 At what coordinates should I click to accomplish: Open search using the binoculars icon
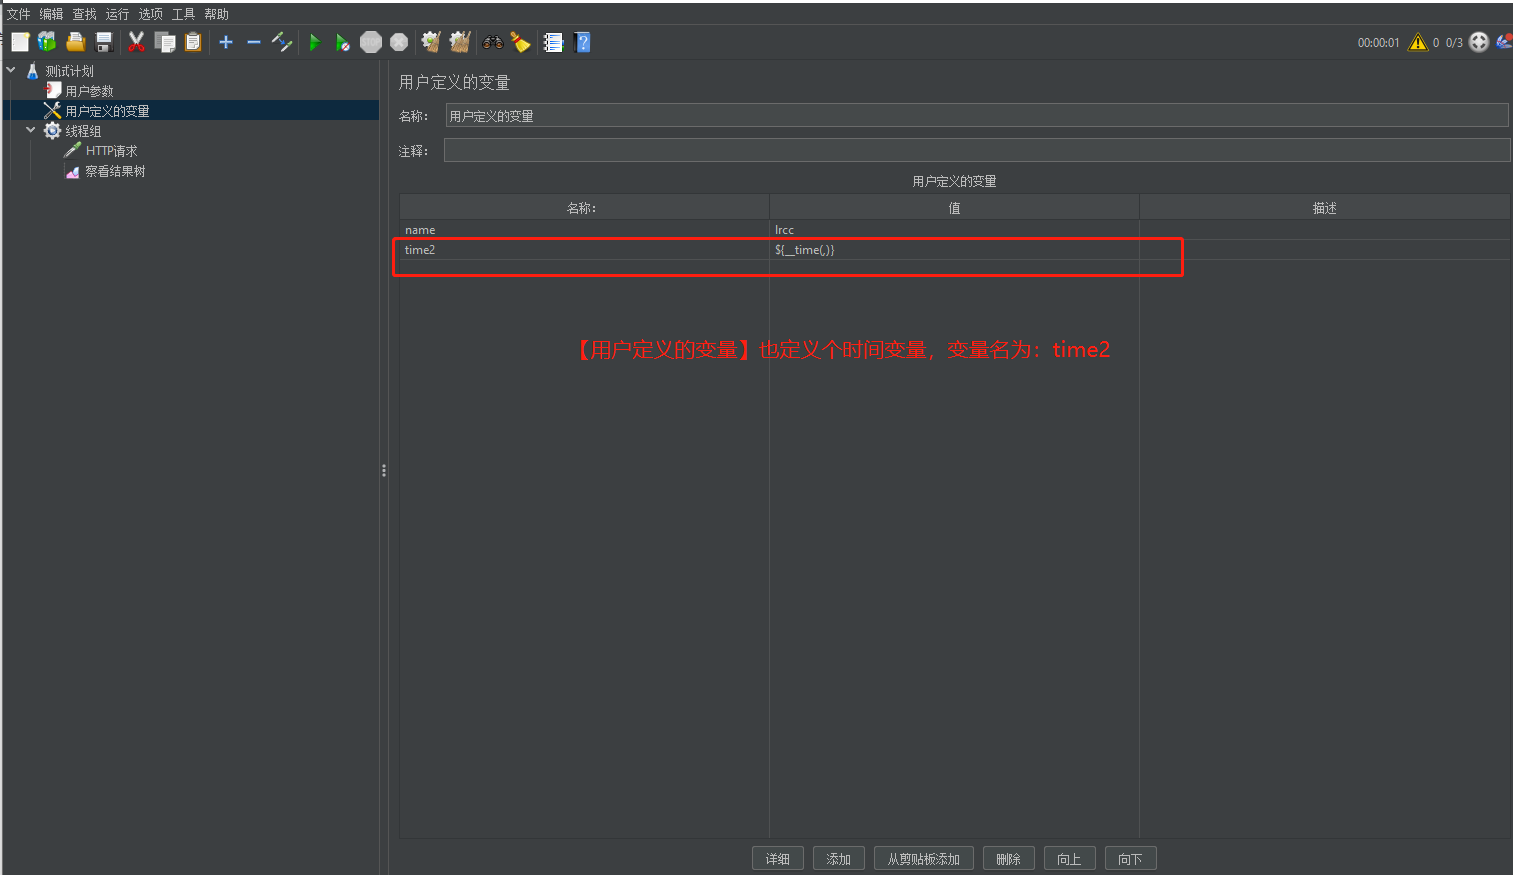[493, 42]
